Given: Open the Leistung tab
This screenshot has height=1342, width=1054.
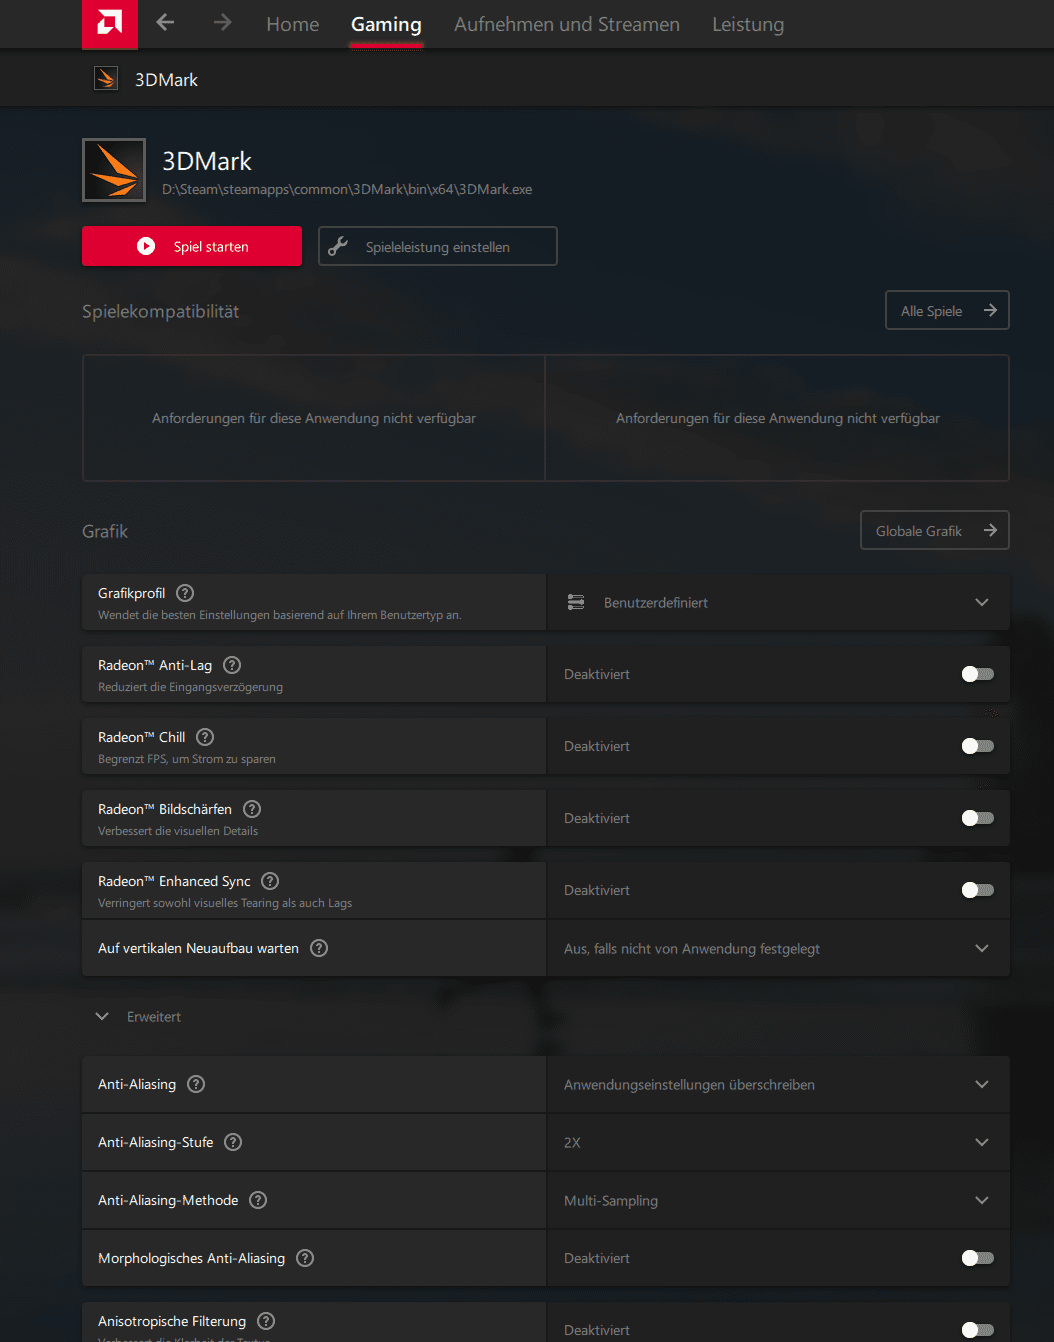Looking at the screenshot, I should [748, 24].
